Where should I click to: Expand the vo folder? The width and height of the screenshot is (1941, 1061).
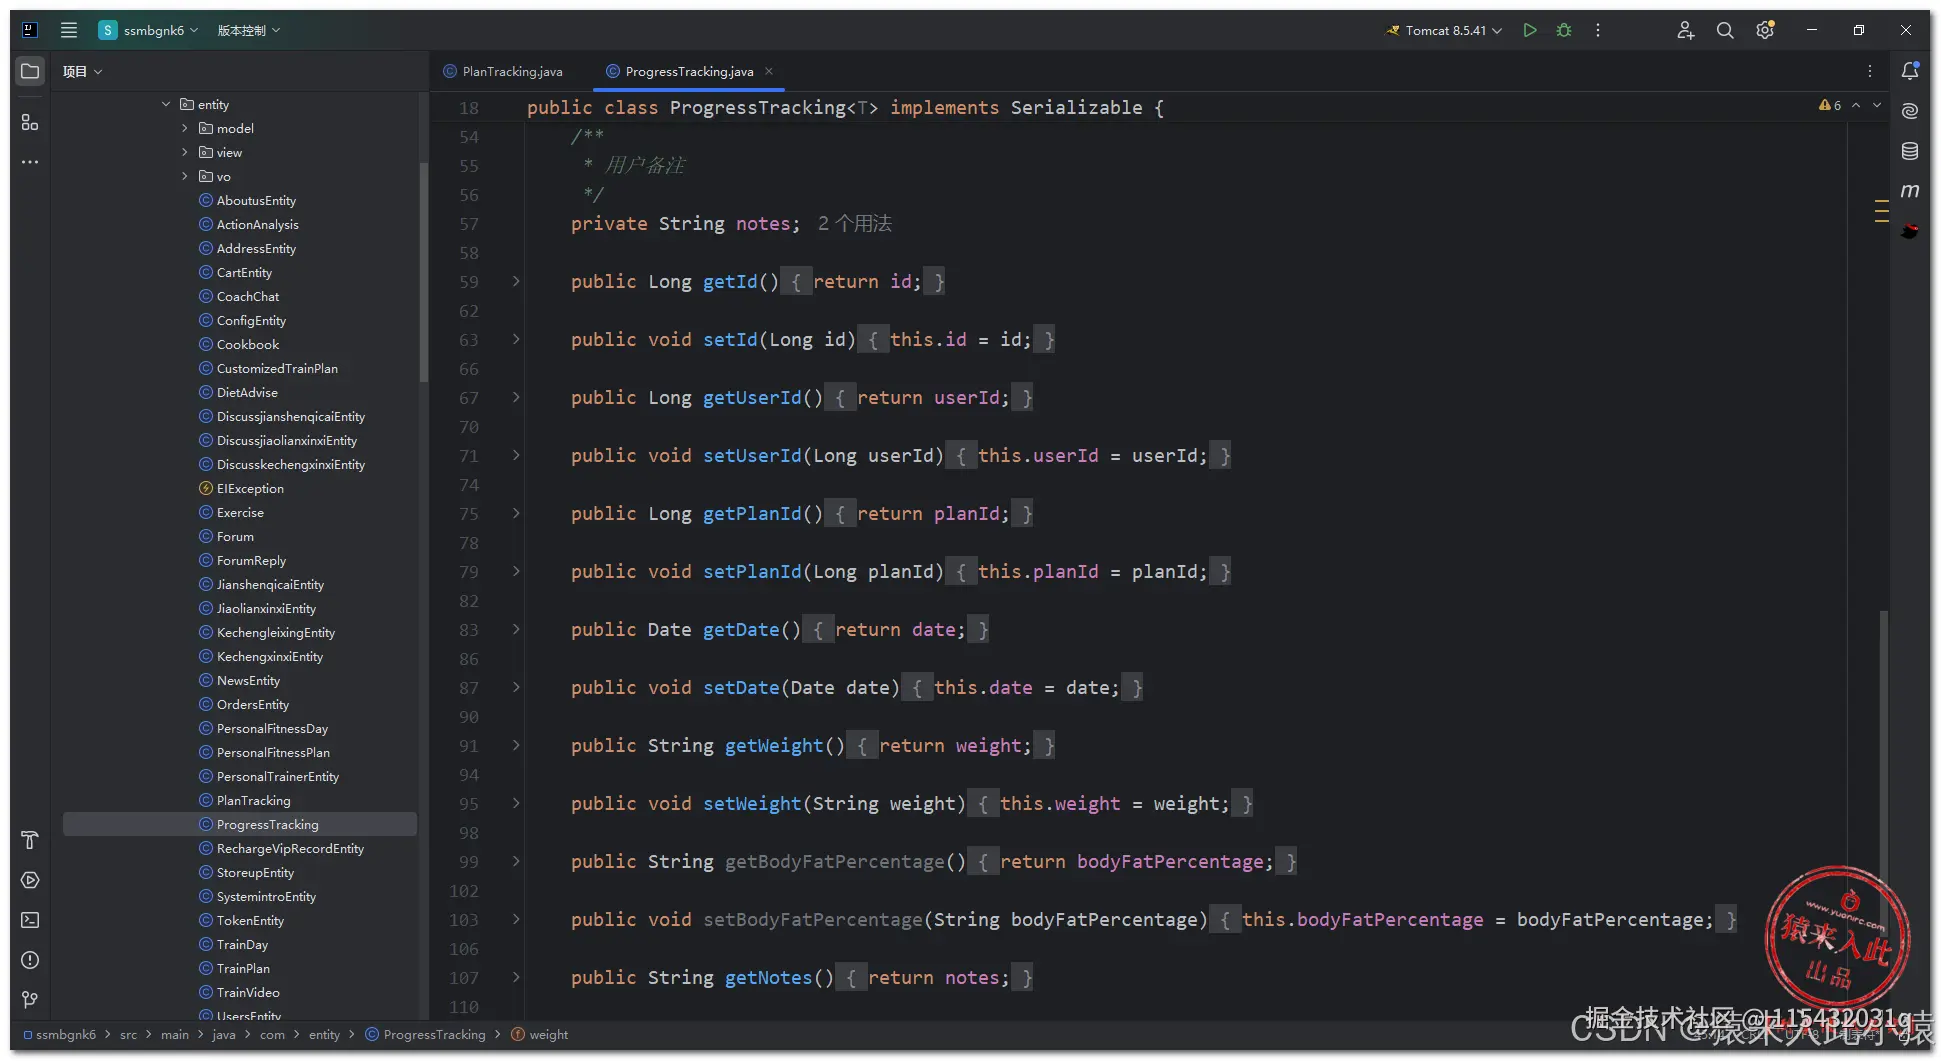point(185,176)
